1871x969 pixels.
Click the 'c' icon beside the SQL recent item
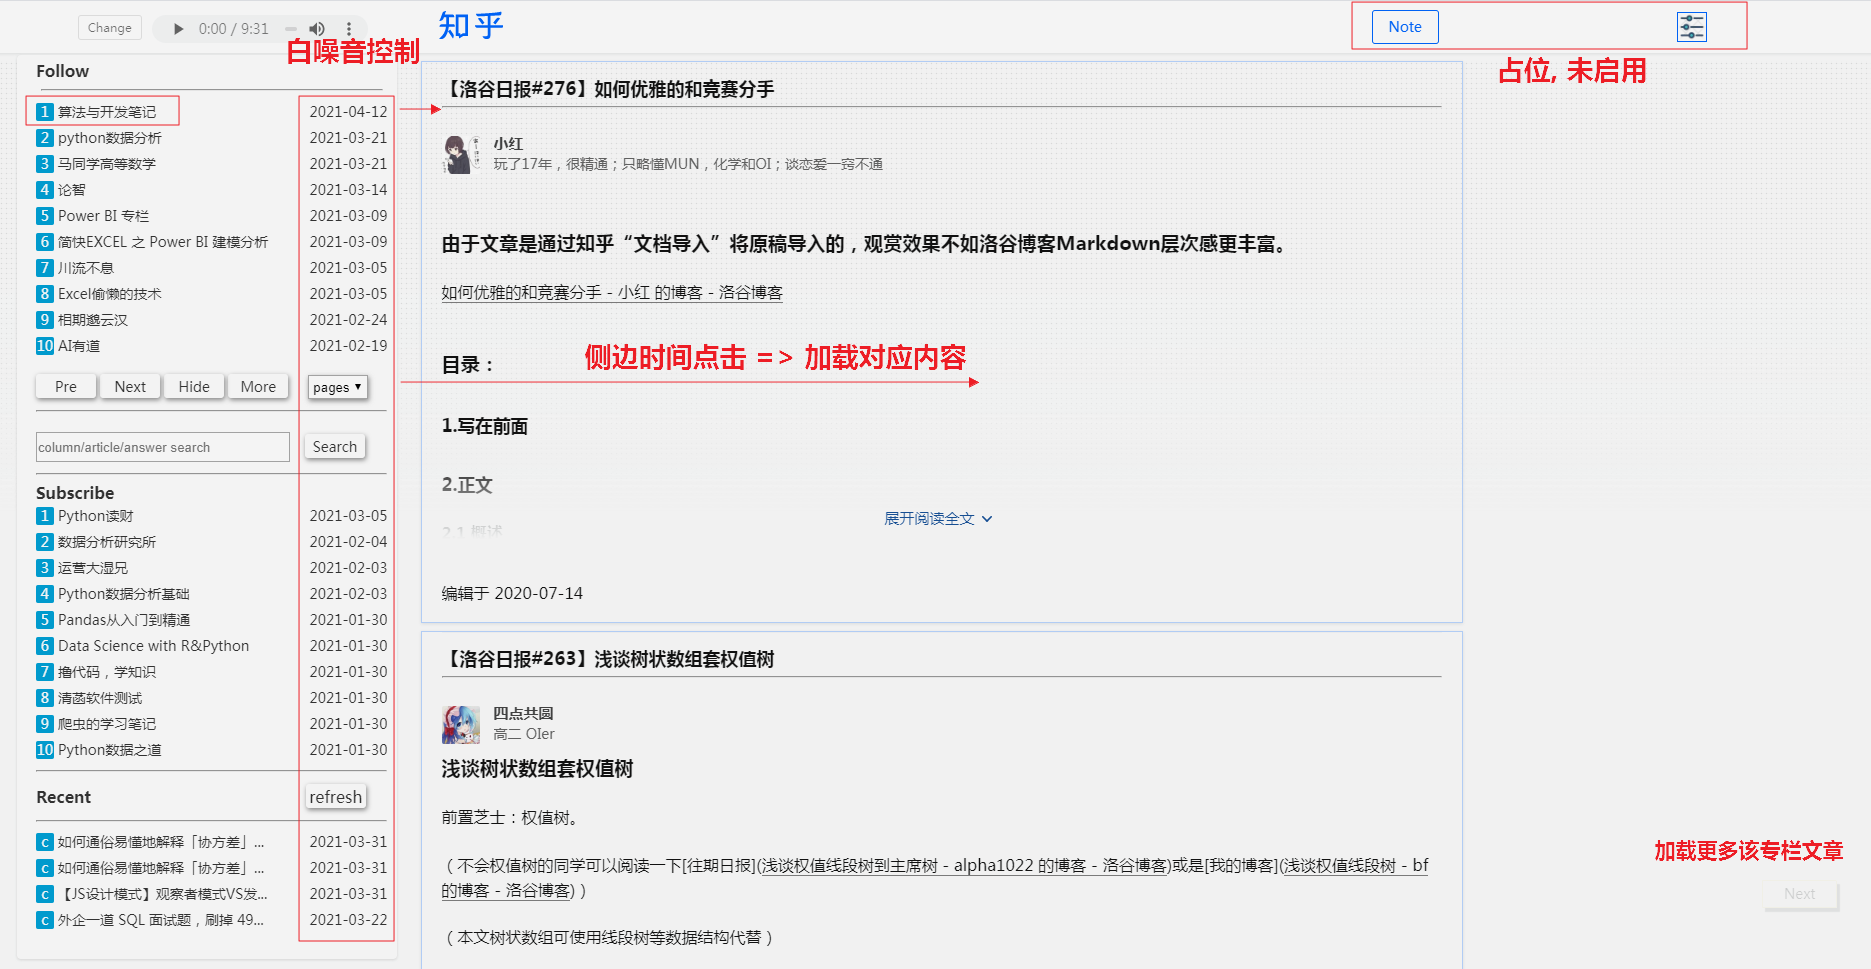(43, 920)
